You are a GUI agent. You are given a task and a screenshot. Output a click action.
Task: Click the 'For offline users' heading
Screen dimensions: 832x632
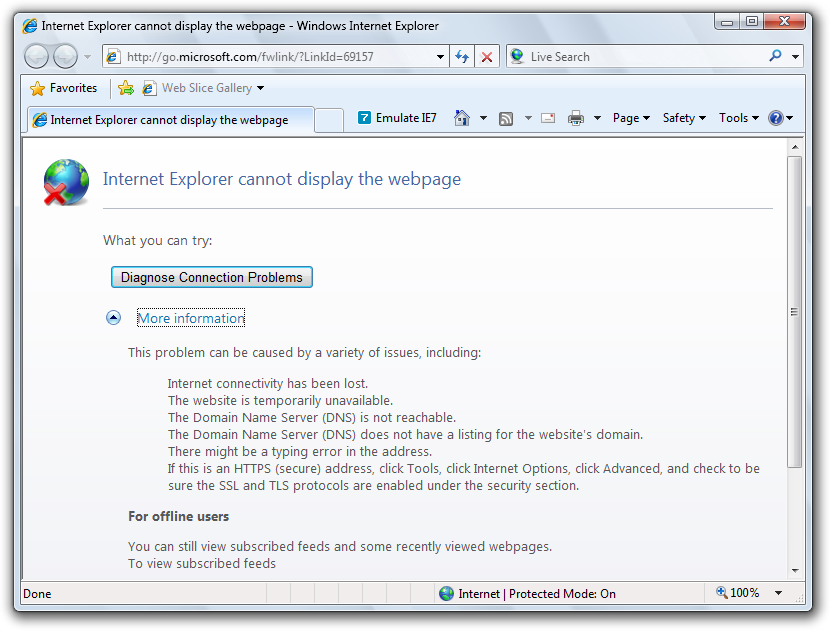(x=178, y=516)
